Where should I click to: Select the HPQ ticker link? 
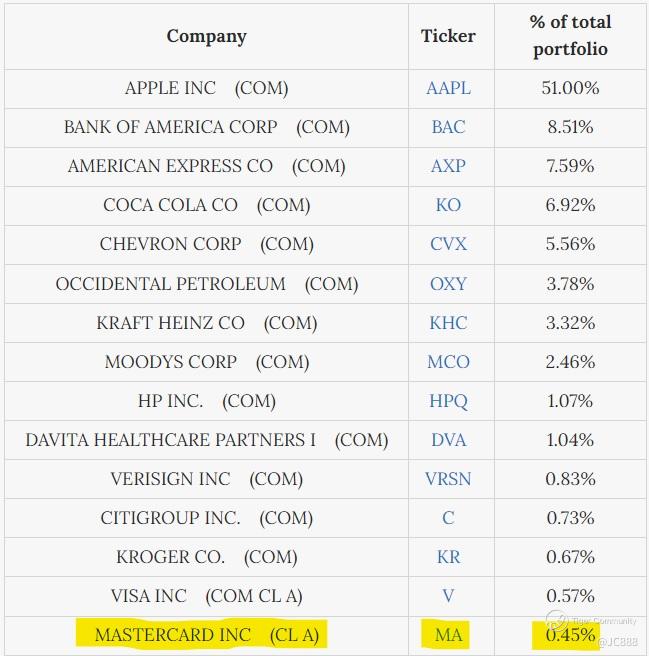point(448,401)
